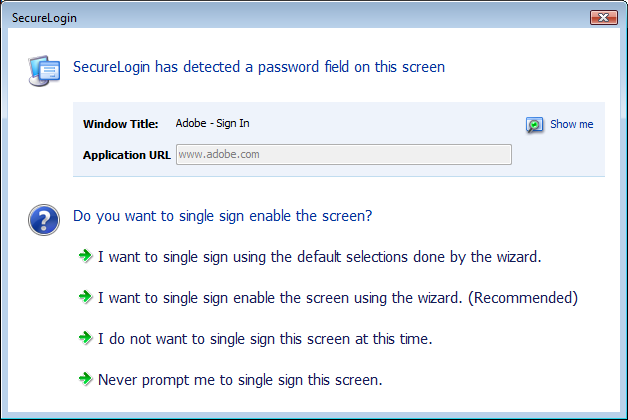Decline single sign for this screen at this time

(x=265, y=339)
